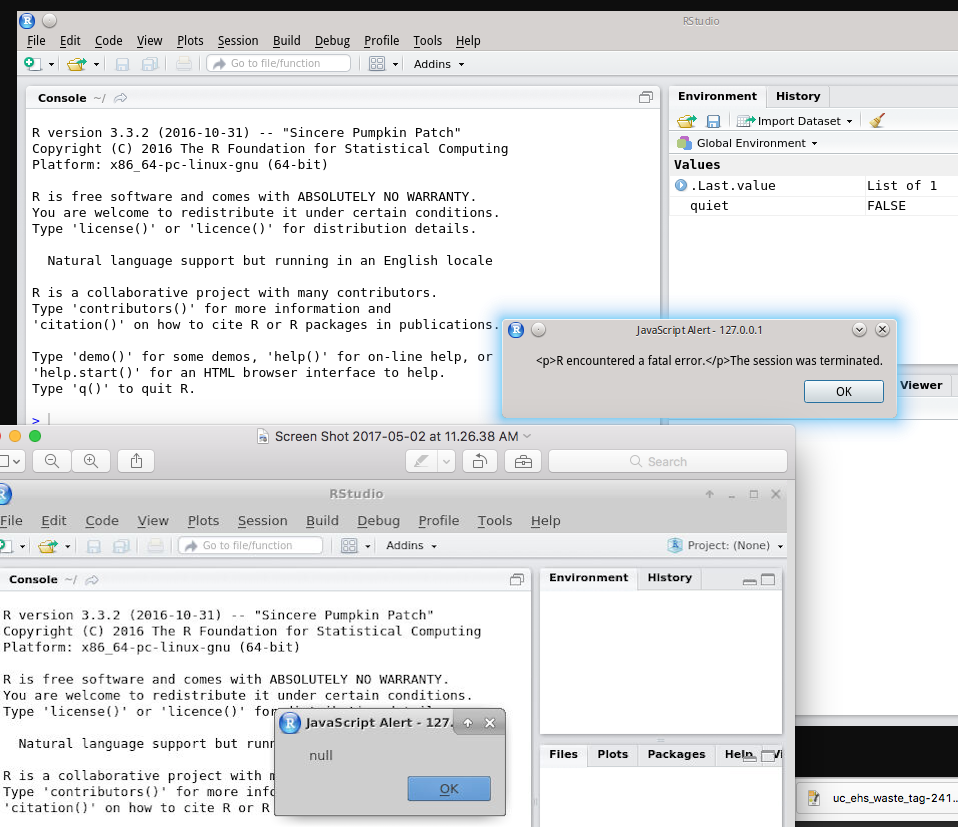Select the Console tab in upper RStudio
The image size is (958, 827).
pyautogui.click(x=62, y=98)
